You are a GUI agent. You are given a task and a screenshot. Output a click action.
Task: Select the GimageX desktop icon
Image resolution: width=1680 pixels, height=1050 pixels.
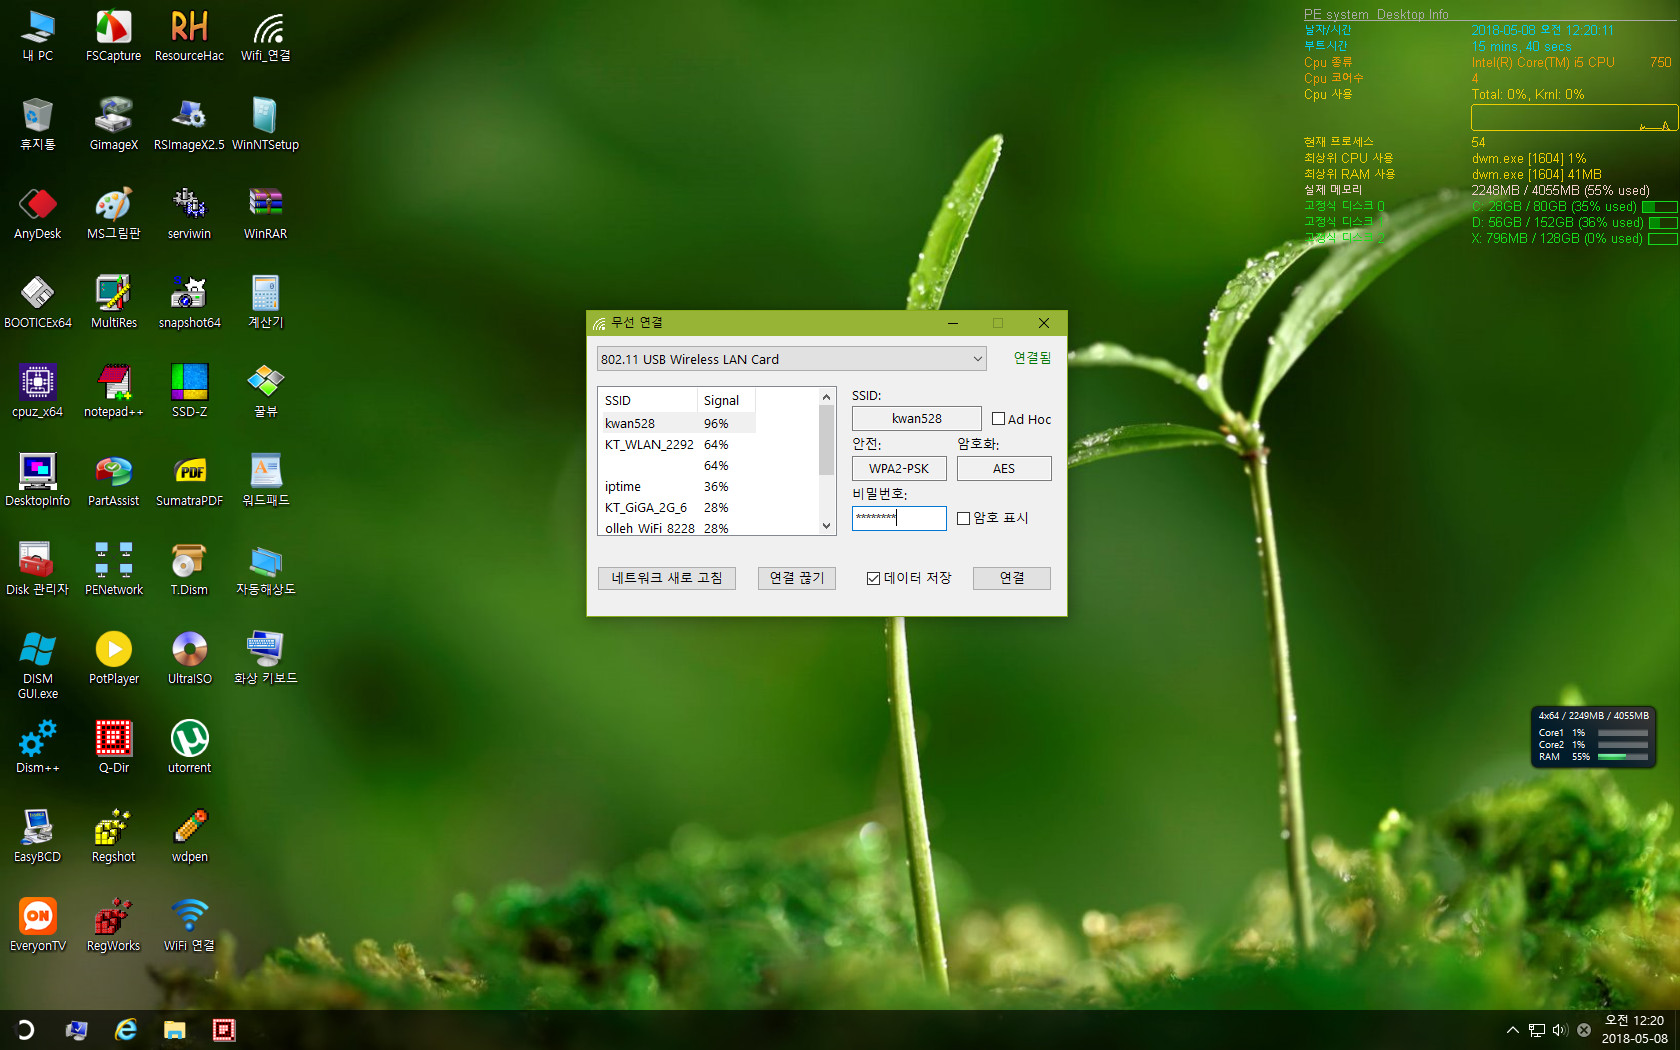[113, 125]
